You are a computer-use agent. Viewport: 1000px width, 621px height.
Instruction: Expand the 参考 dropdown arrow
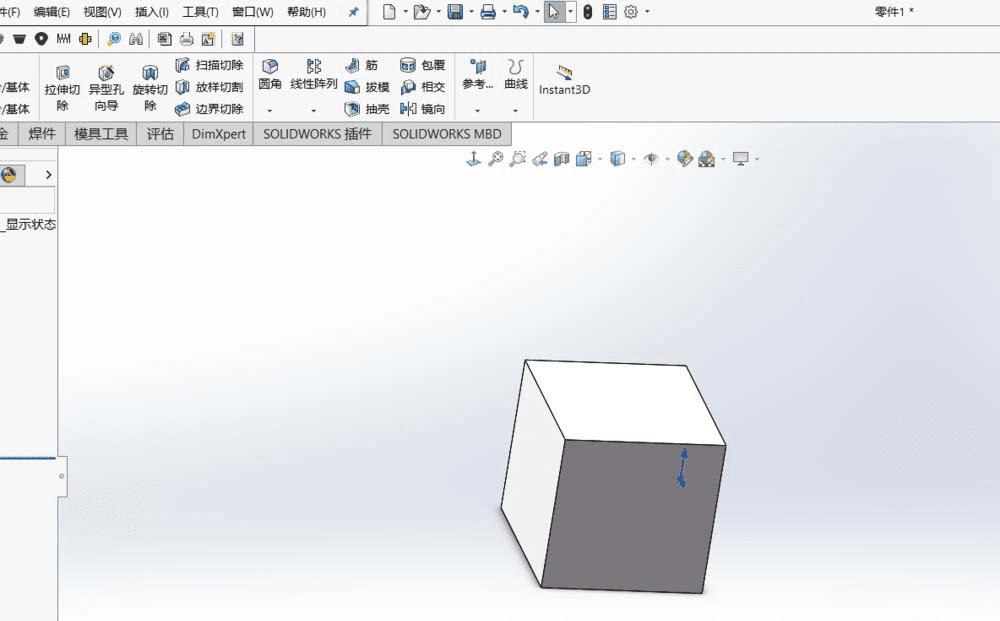pyautogui.click(x=477, y=111)
